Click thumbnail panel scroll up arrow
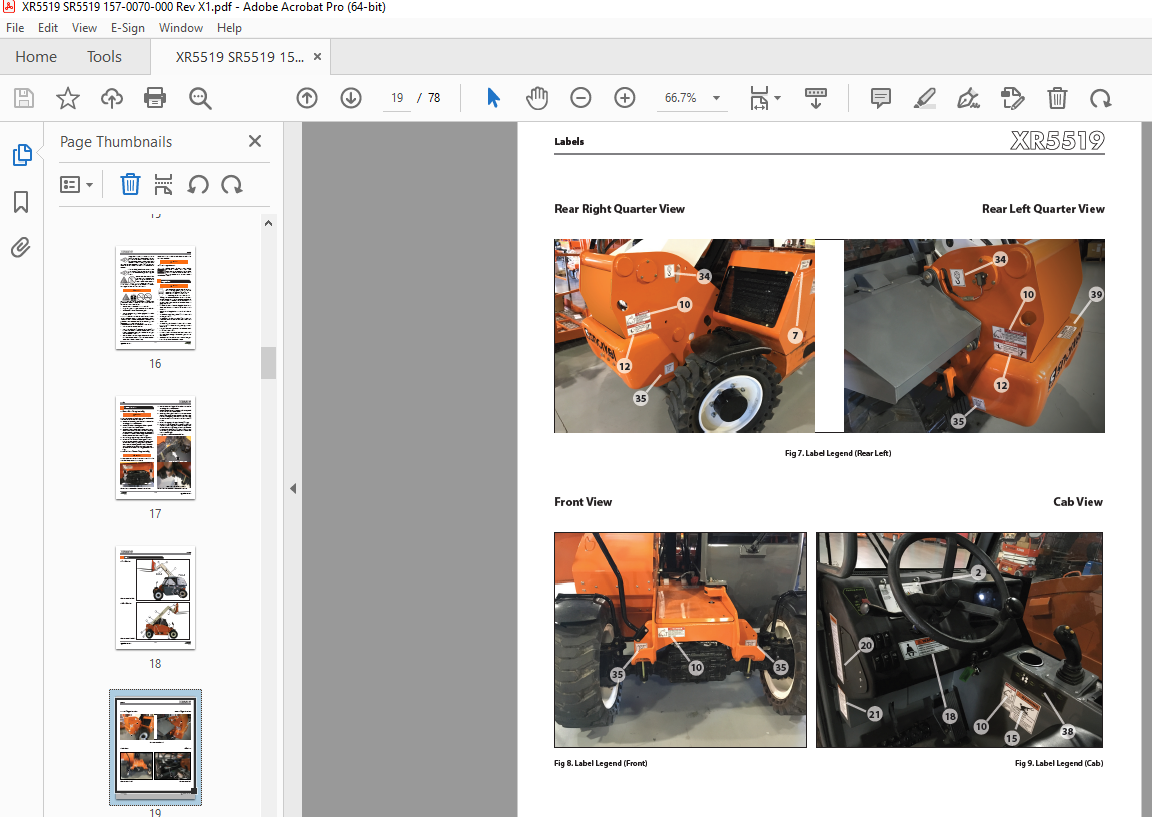The image size is (1152, 817). [x=268, y=223]
